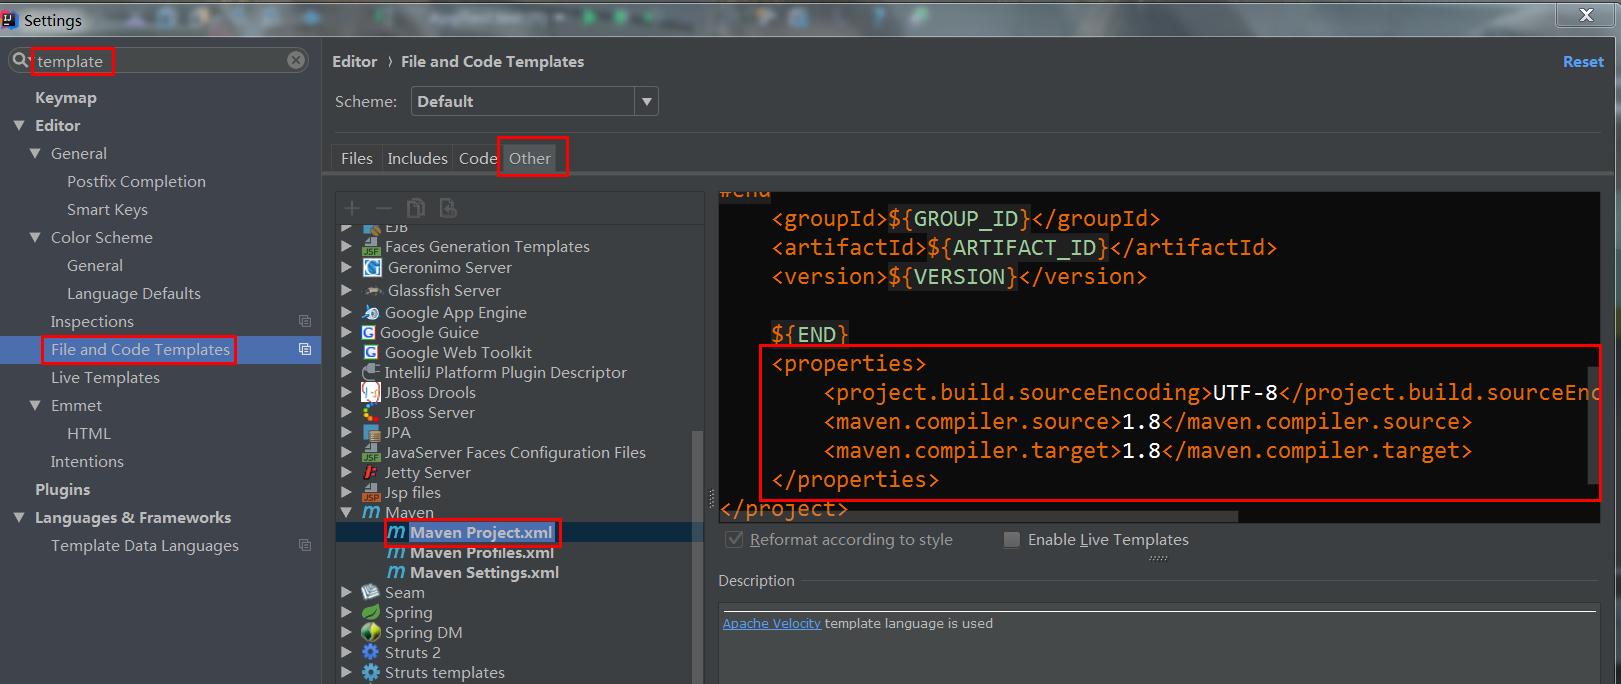This screenshot has width=1621, height=684.
Task: Click the Google App Engine icon
Action: pyautogui.click(x=371, y=313)
